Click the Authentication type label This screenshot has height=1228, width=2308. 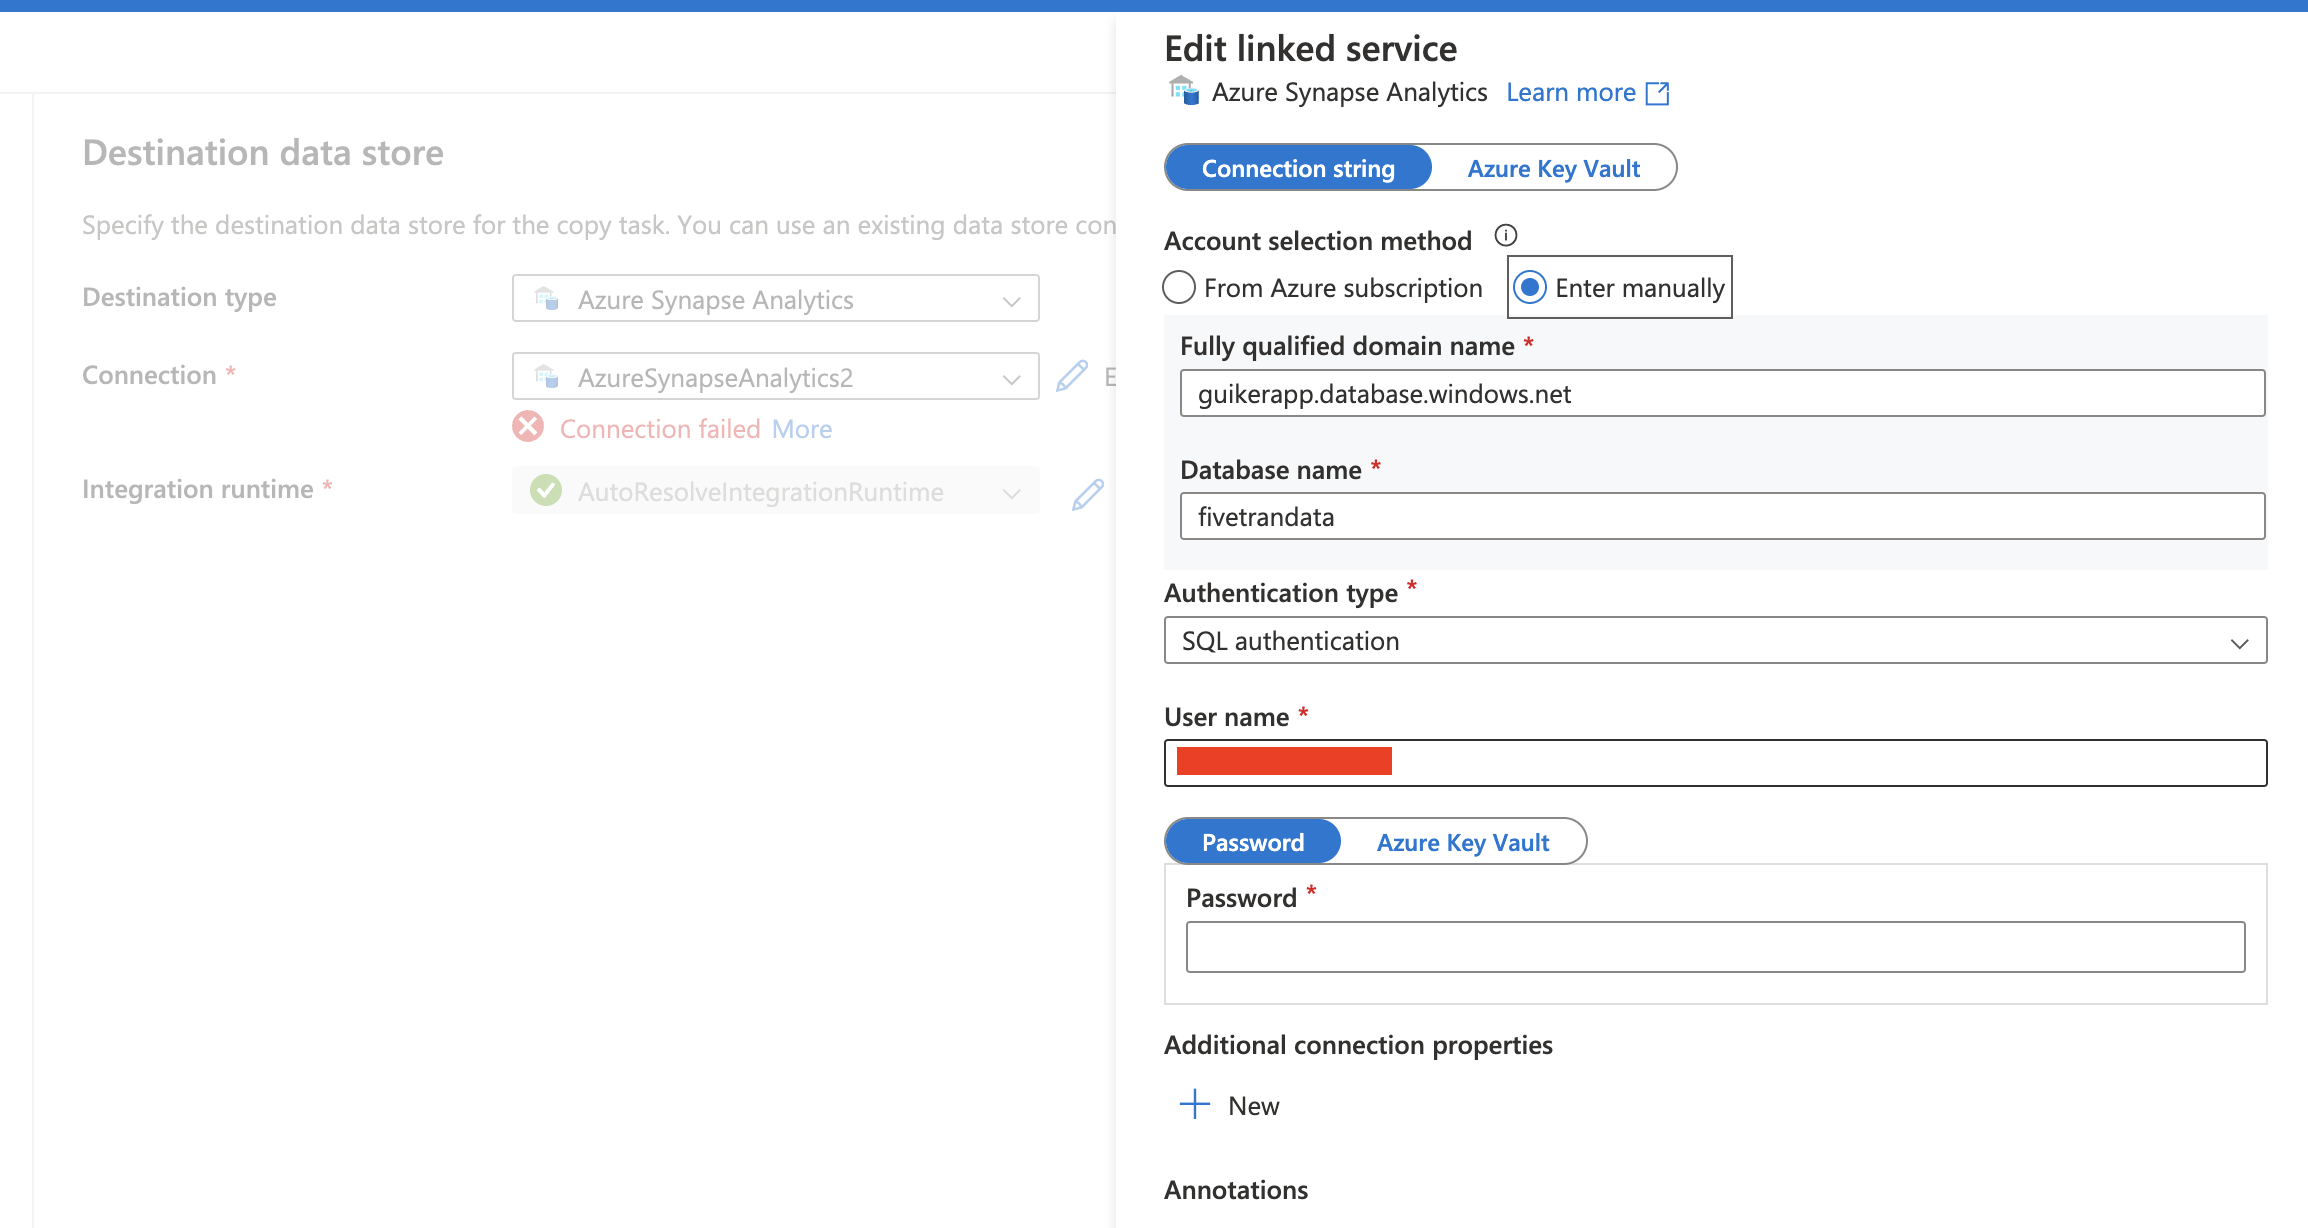(1280, 593)
